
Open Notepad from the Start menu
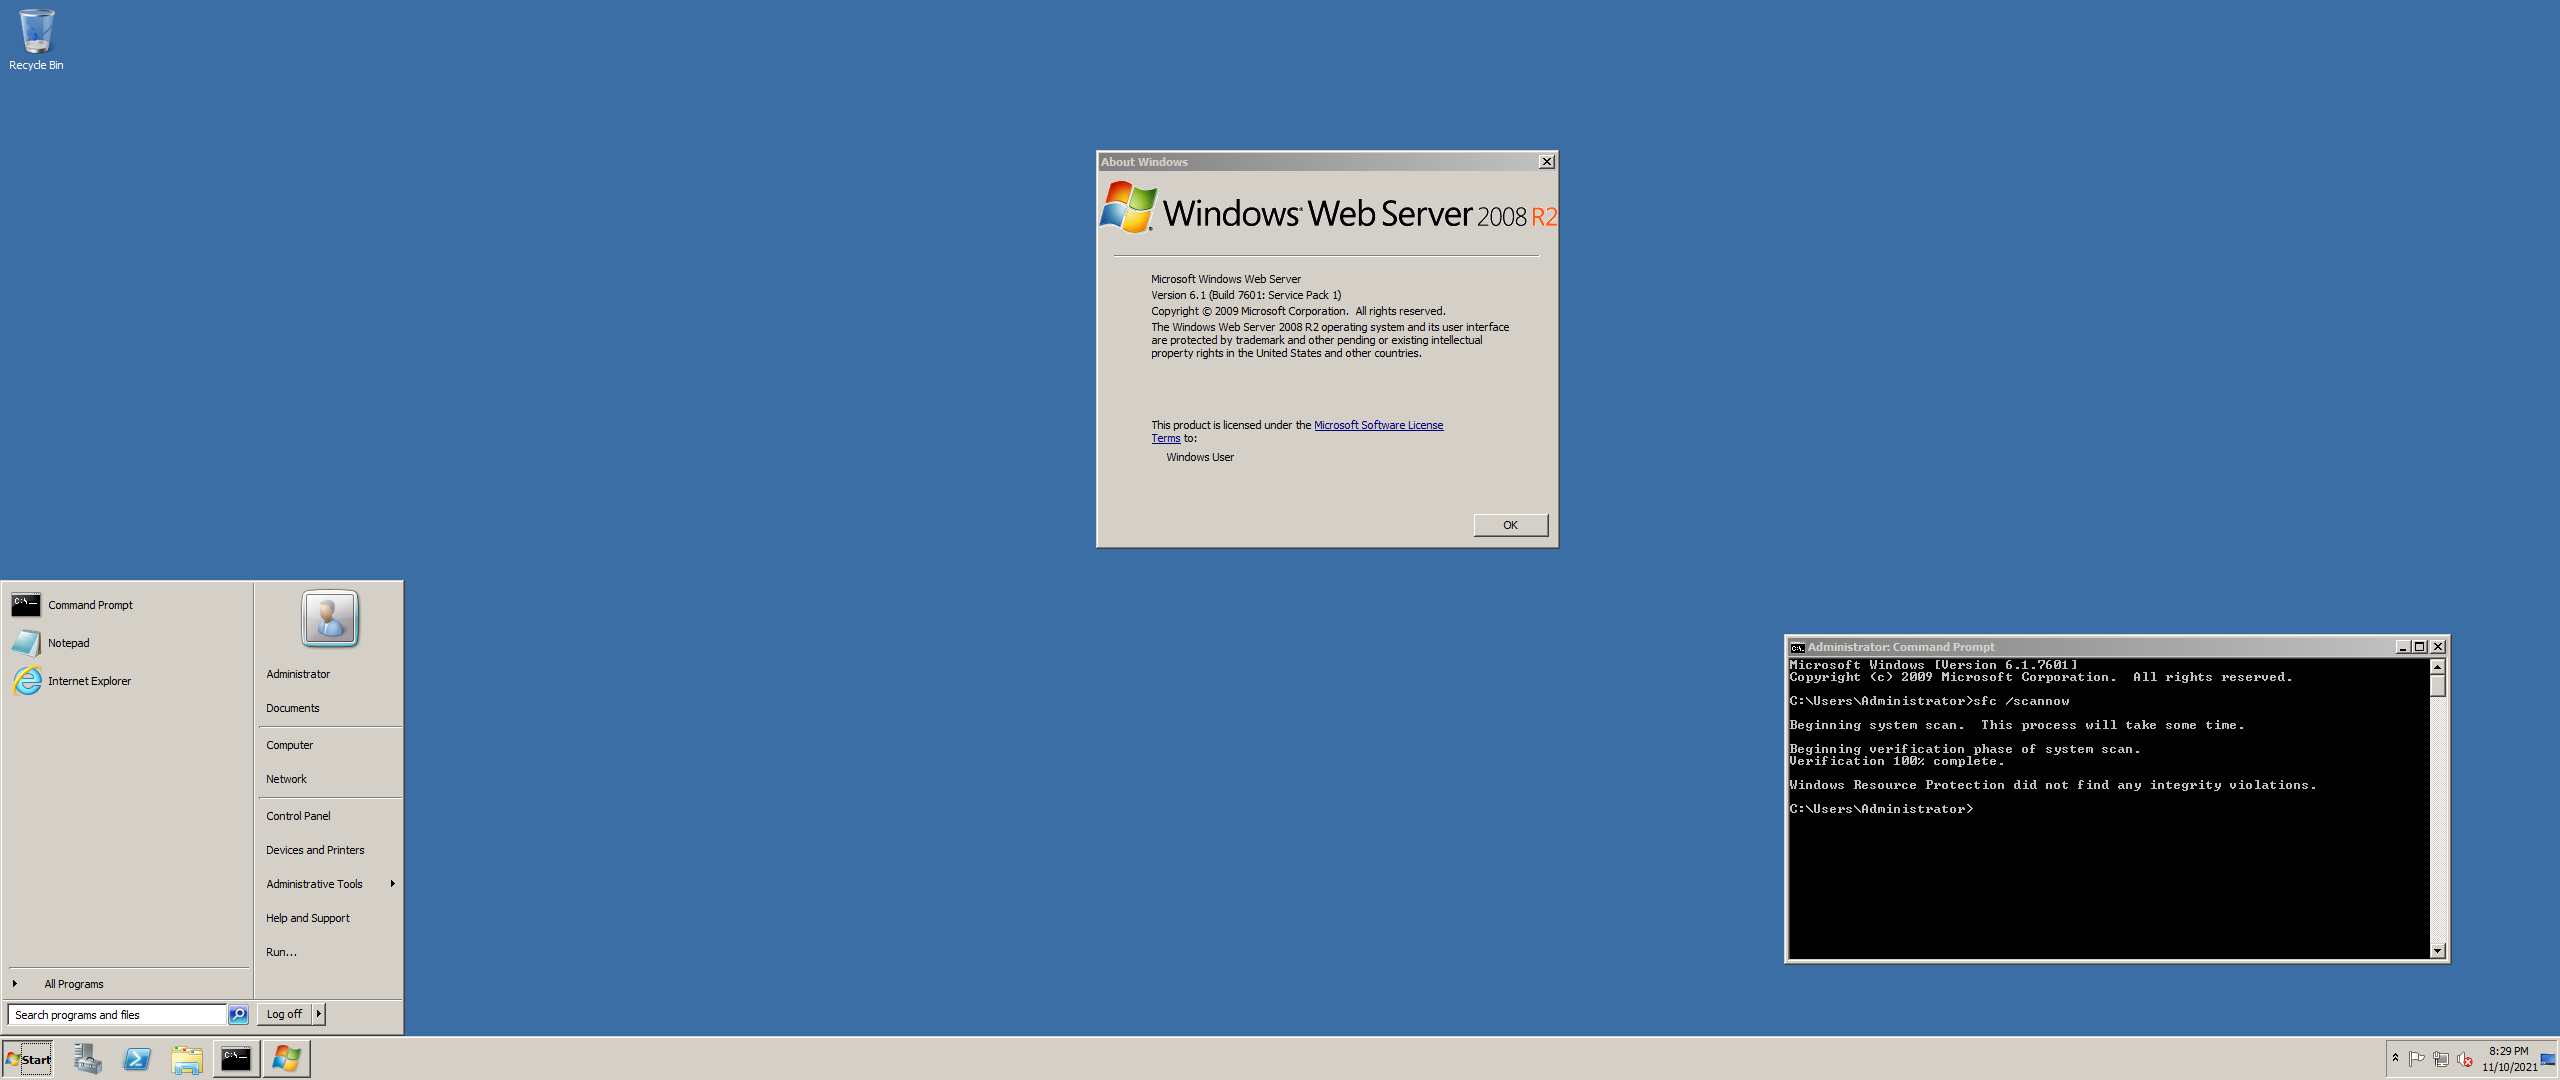(x=128, y=643)
